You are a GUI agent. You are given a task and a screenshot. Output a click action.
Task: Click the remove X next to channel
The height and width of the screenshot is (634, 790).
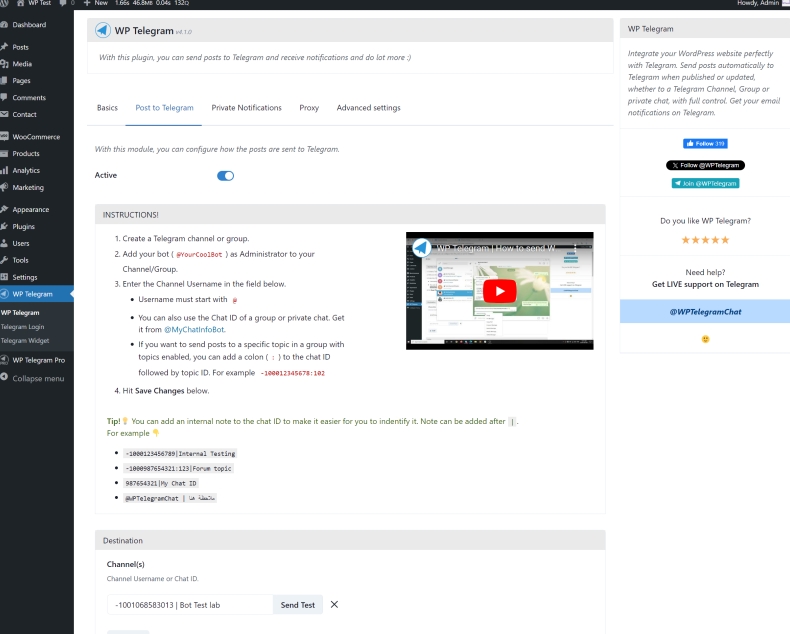tap(334, 604)
